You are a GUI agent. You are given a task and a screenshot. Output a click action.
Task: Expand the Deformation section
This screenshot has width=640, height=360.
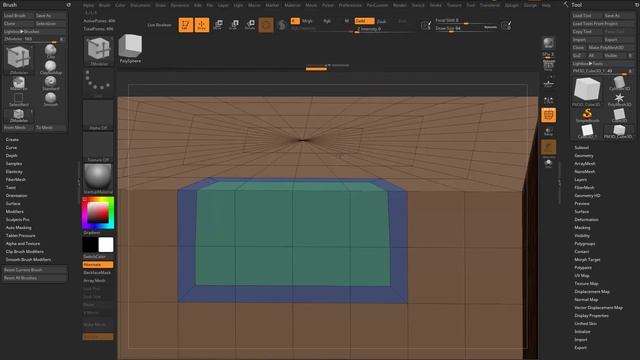pos(587,220)
